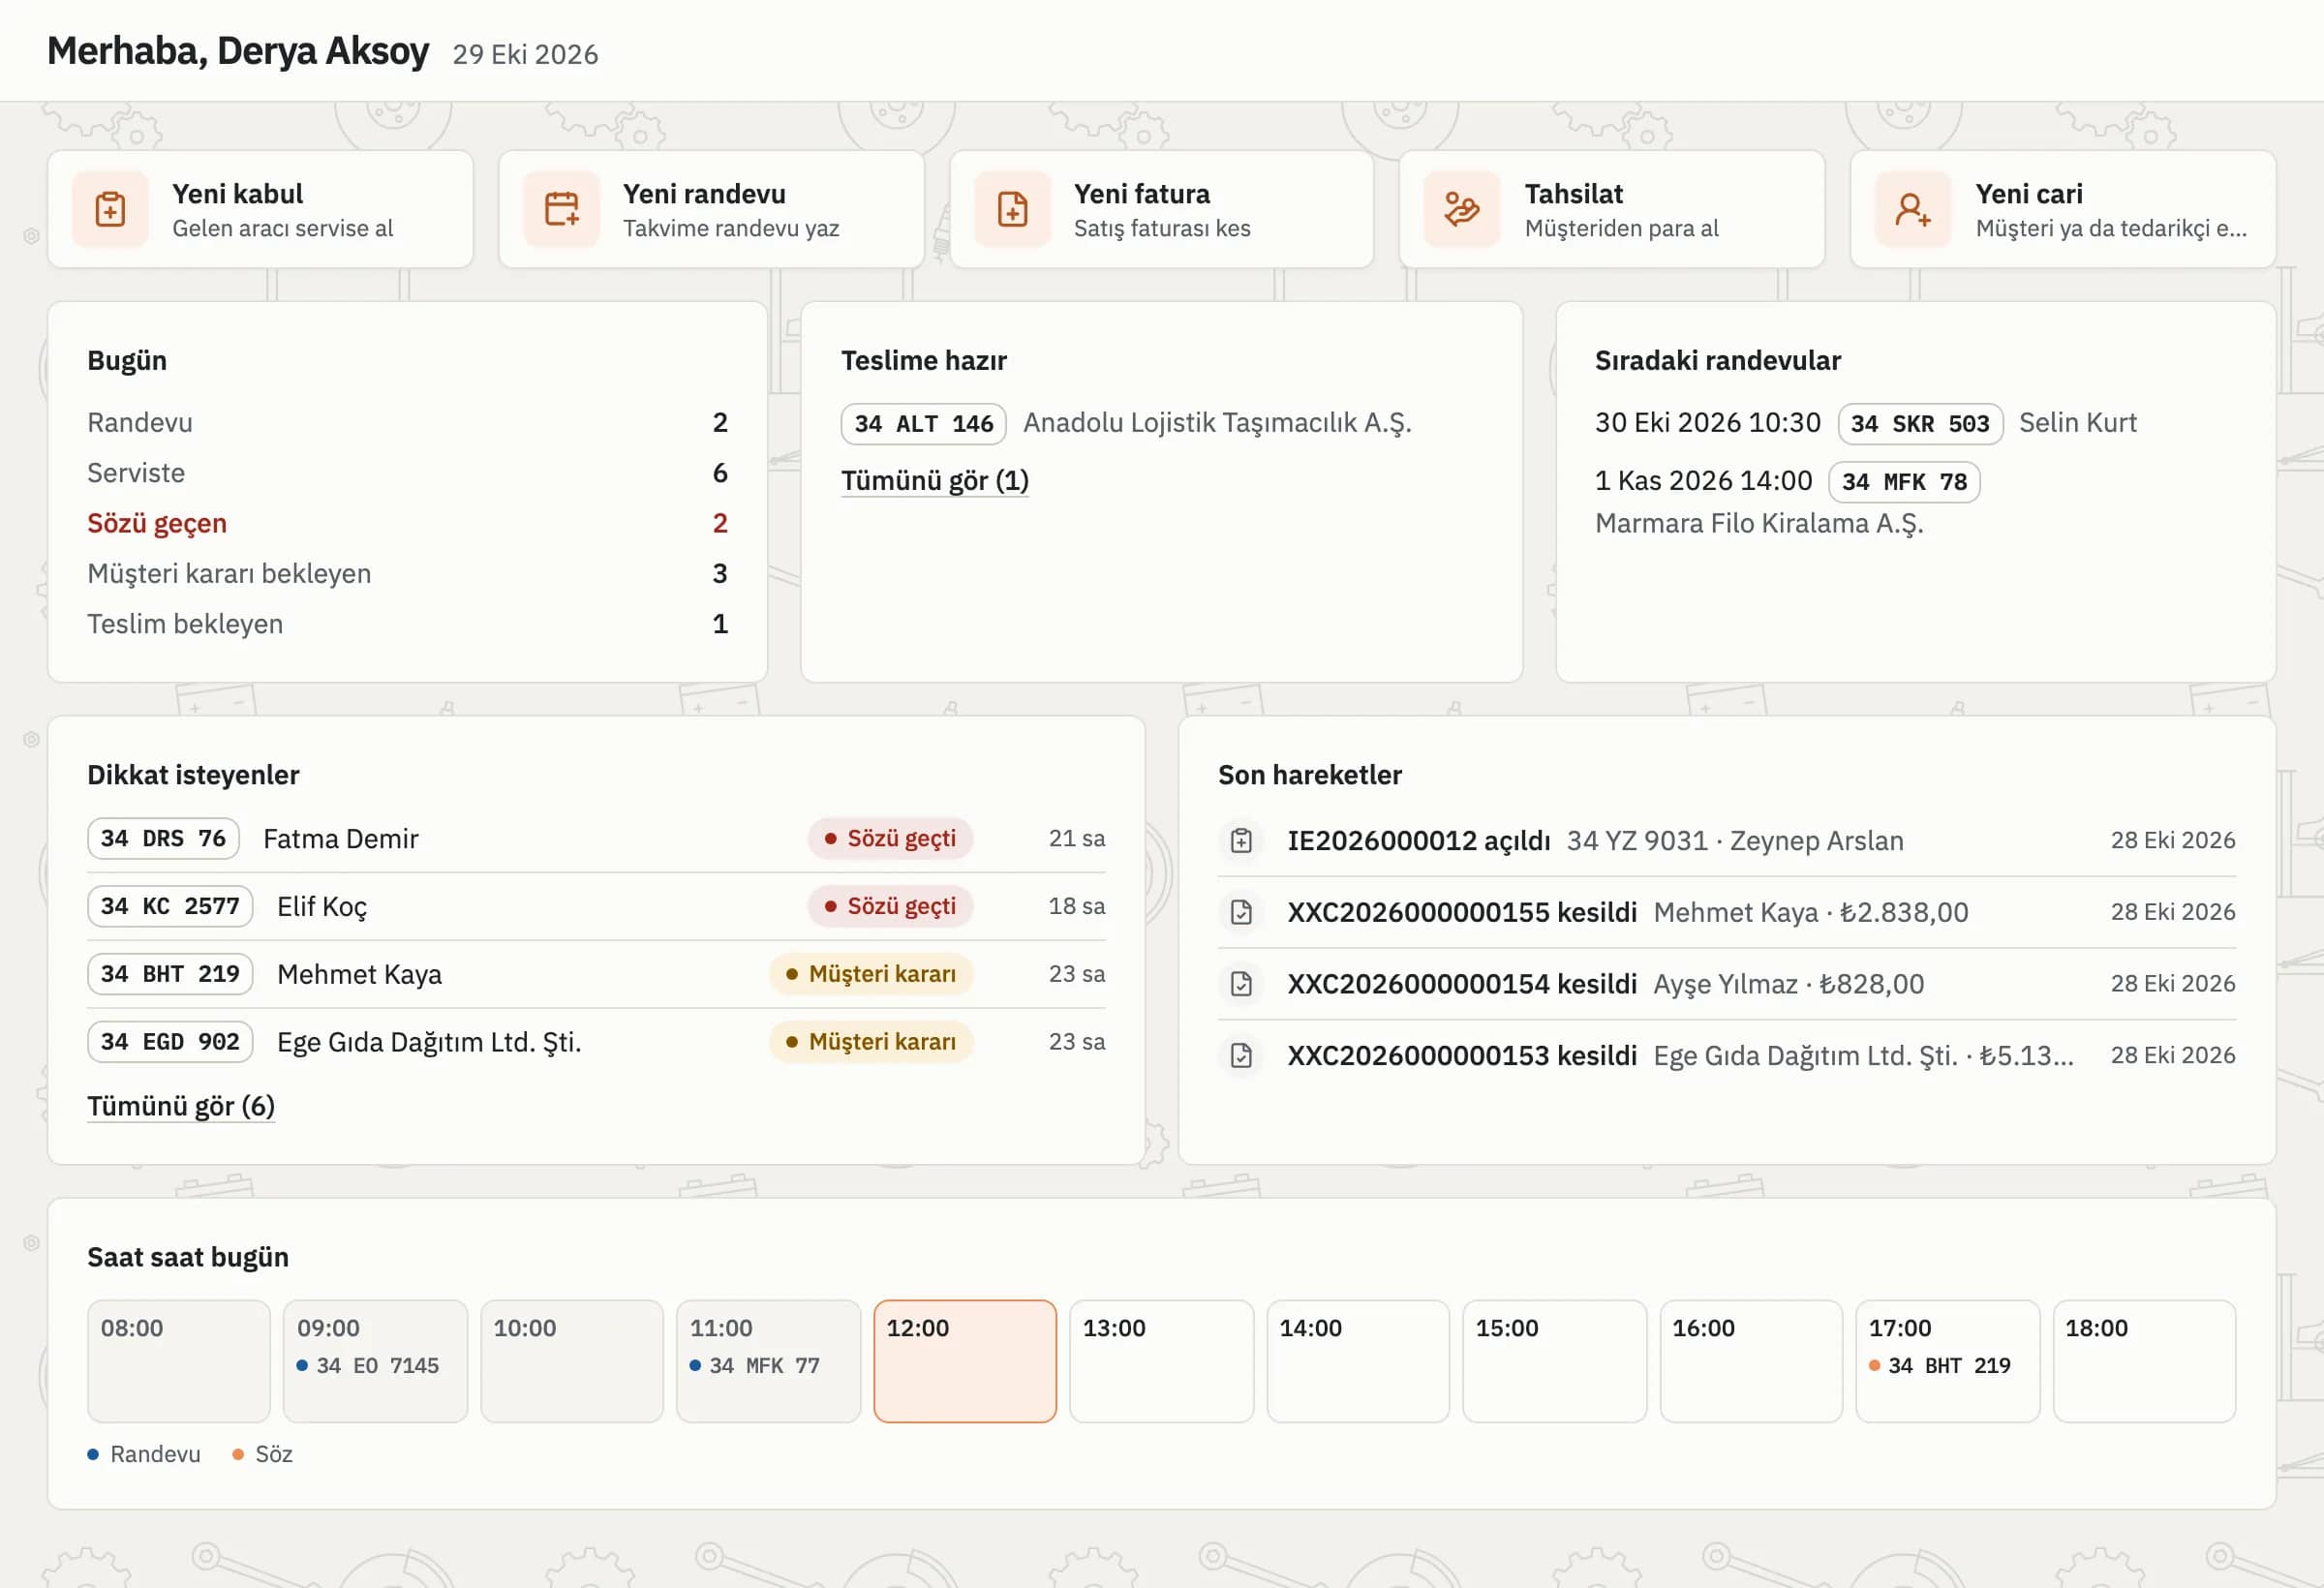
Task: Select the Serviste row in Bugün
Action: pyautogui.click(x=407, y=473)
